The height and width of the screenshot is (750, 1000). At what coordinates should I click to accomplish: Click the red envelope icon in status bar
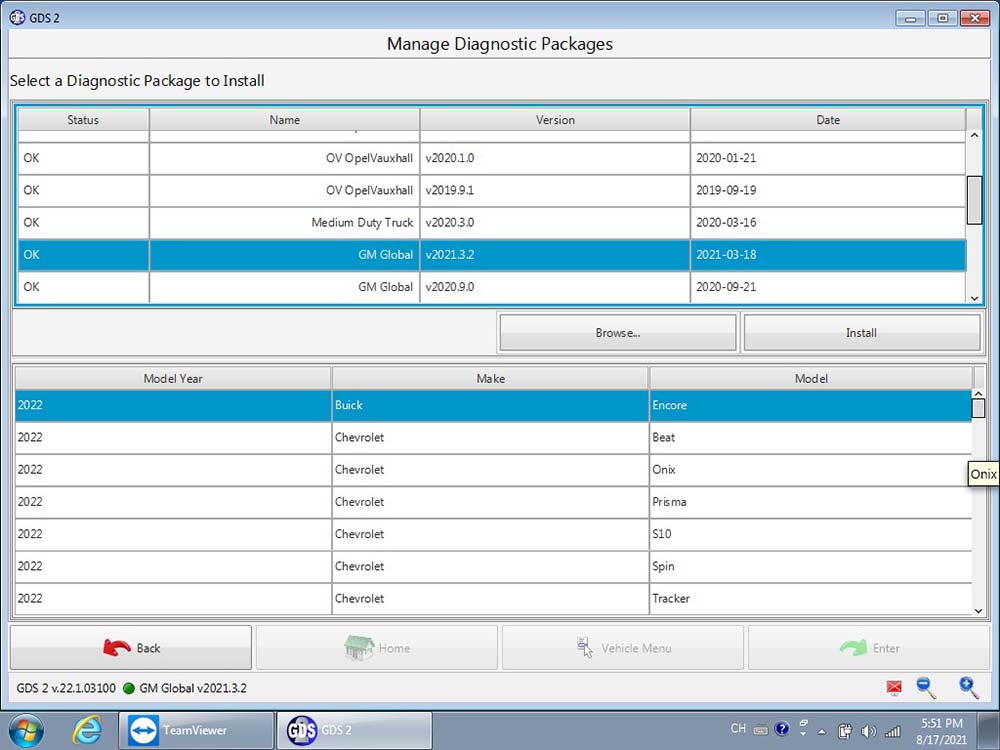[894, 688]
